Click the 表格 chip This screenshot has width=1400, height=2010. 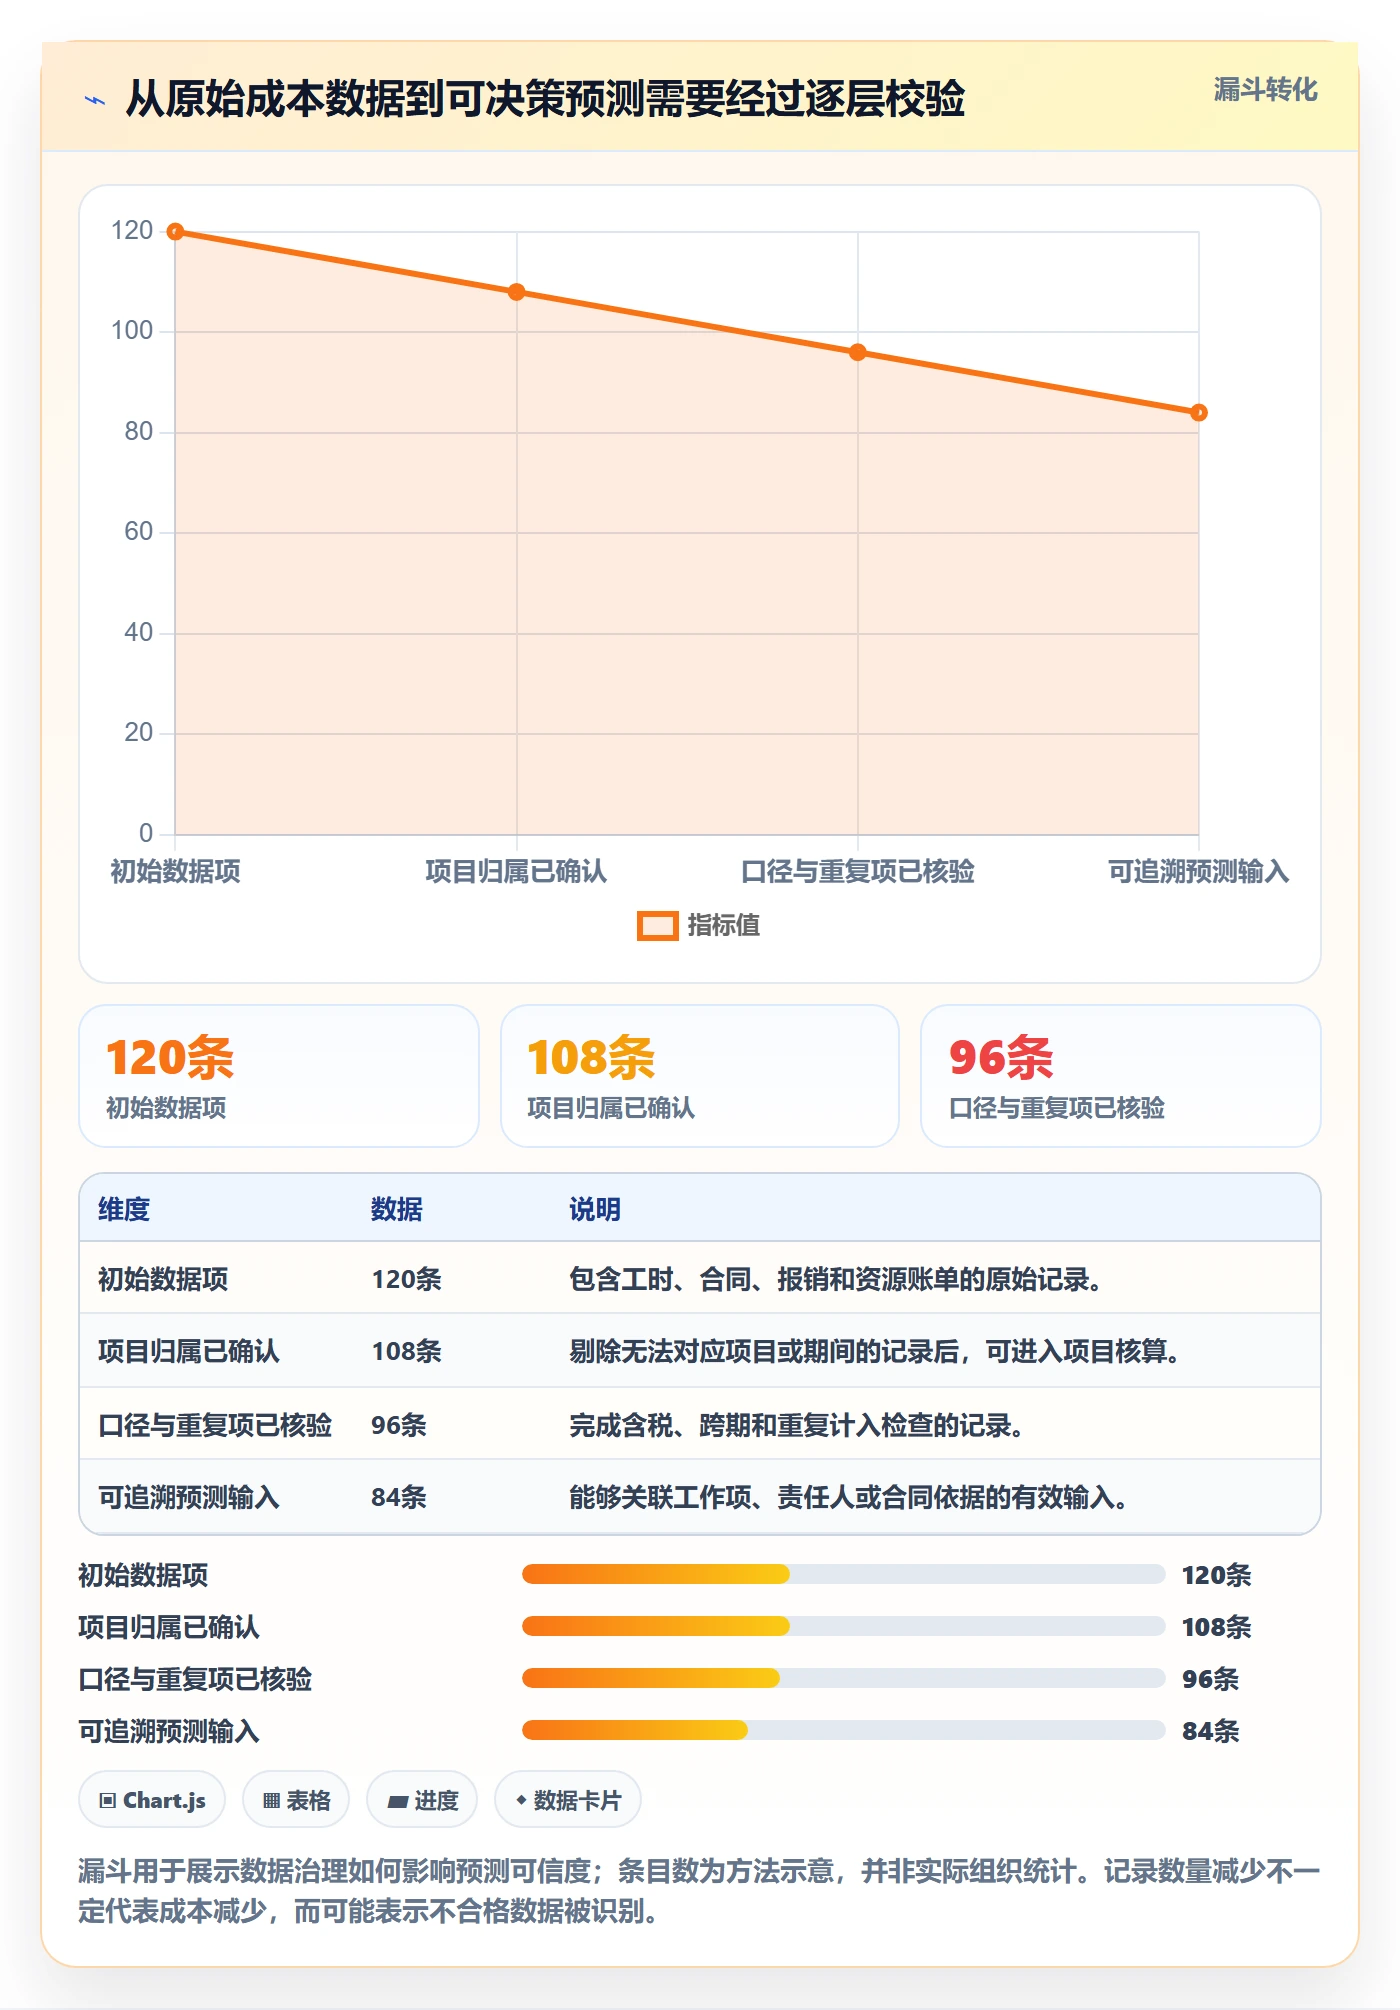point(296,1800)
